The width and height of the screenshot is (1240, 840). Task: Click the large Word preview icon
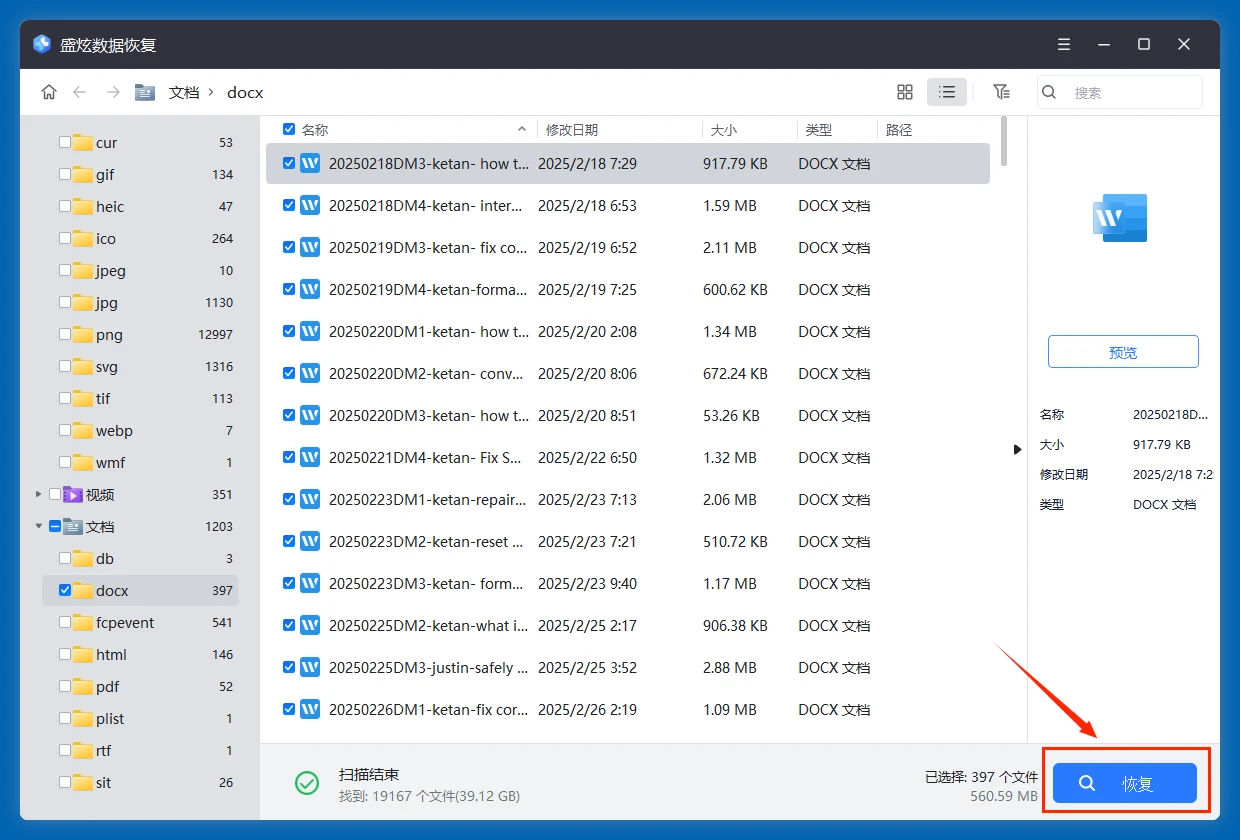pos(1120,218)
